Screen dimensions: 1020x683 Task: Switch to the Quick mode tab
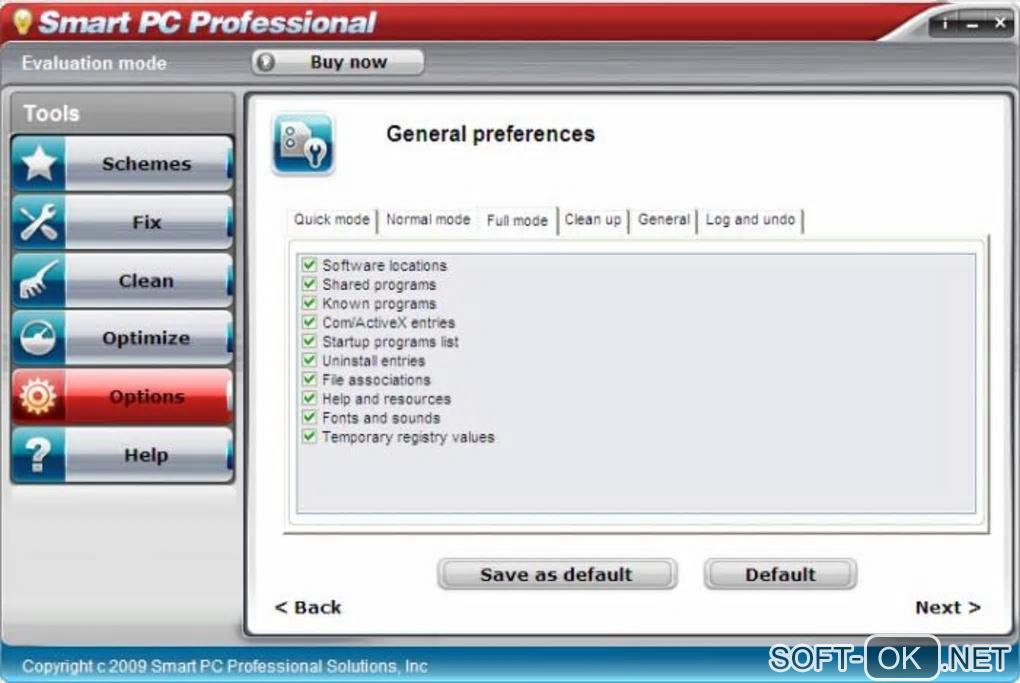point(332,219)
